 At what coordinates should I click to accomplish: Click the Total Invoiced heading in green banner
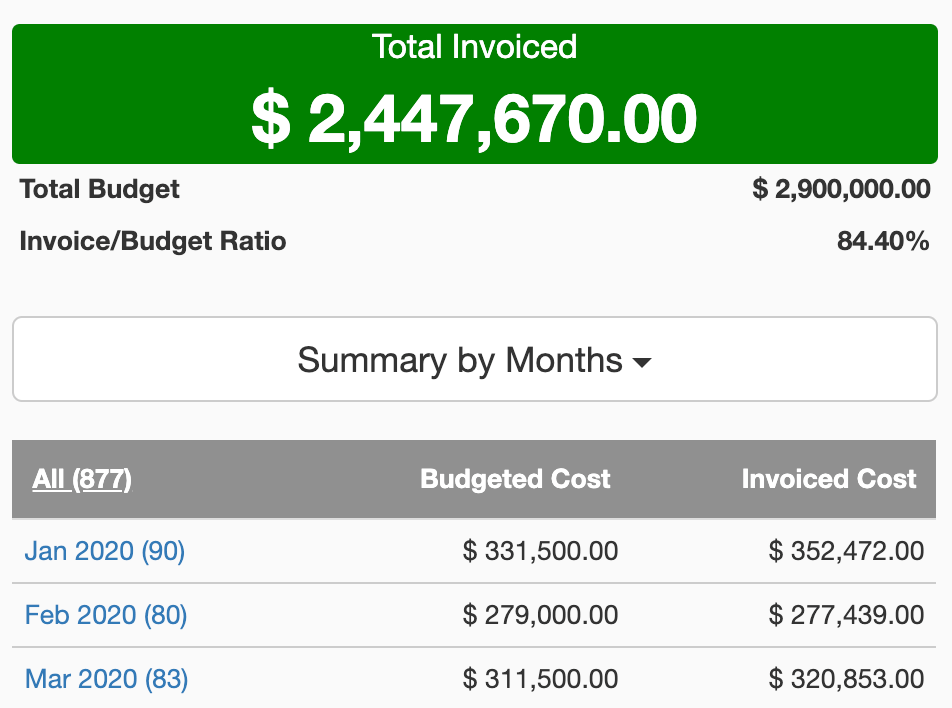click(474, 47)
